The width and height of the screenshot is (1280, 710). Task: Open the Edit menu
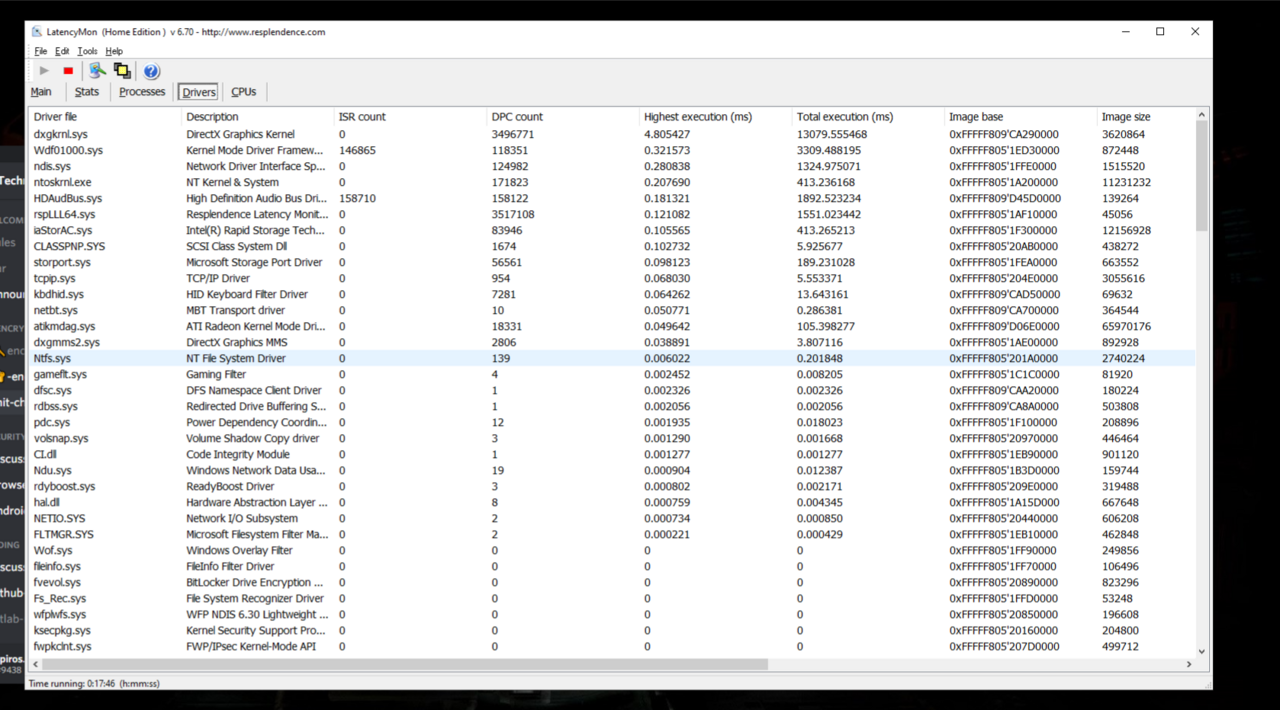(x=62, y=51)
